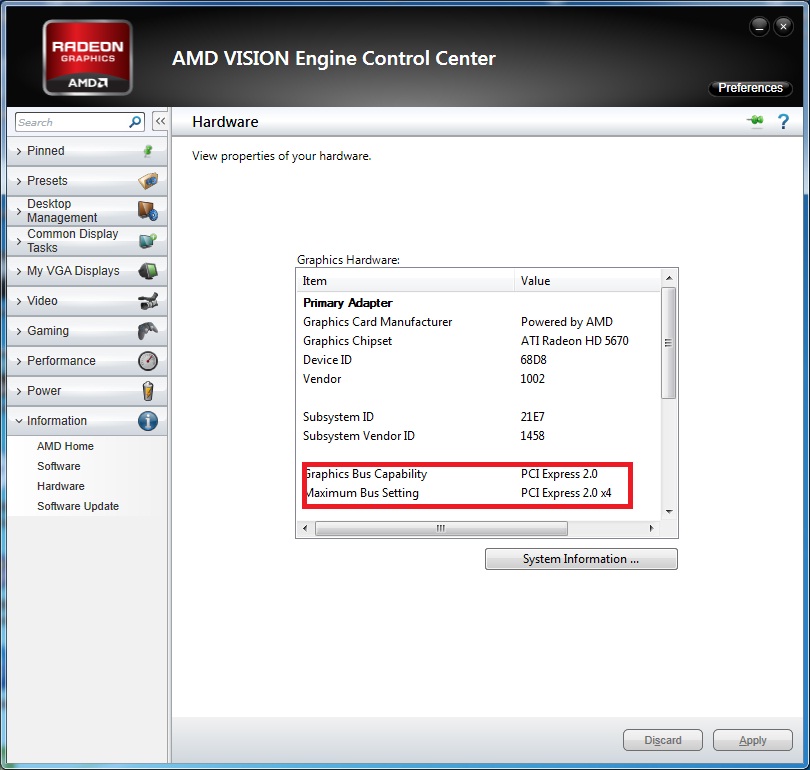Select the Graphics Card Manufacturer row

(x=479, y=322)
